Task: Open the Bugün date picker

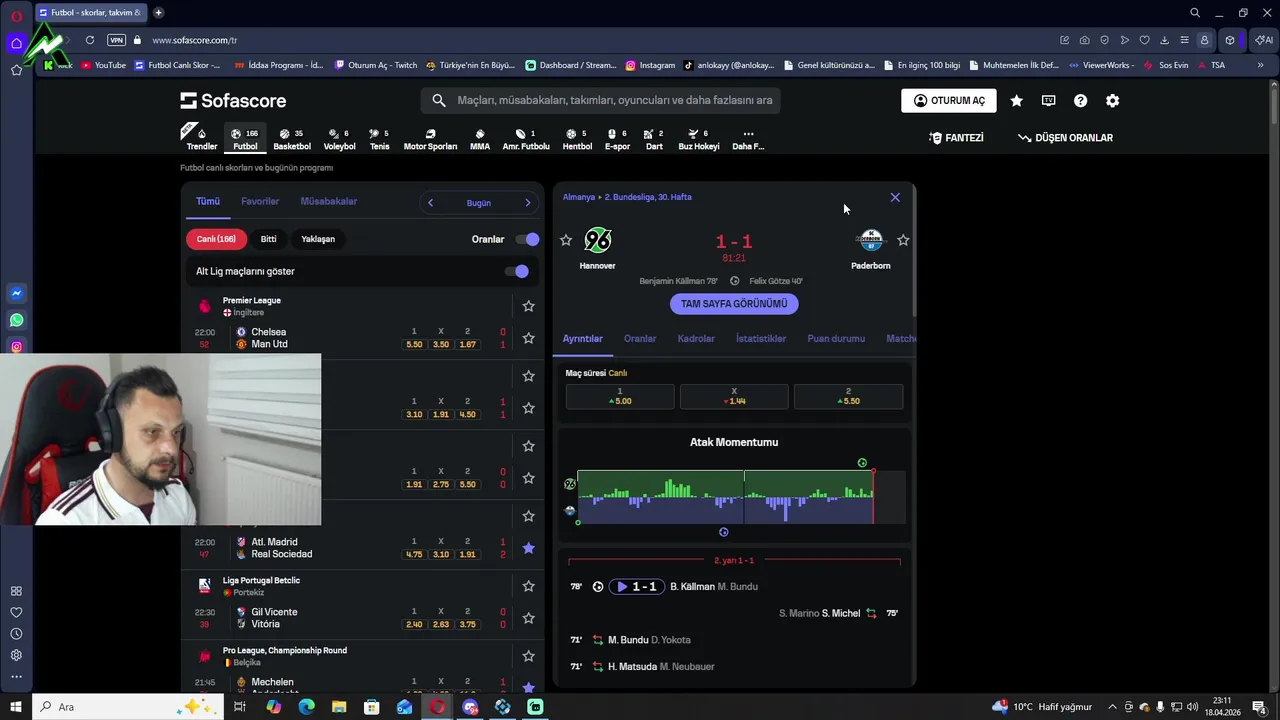Action: point(479,203)
